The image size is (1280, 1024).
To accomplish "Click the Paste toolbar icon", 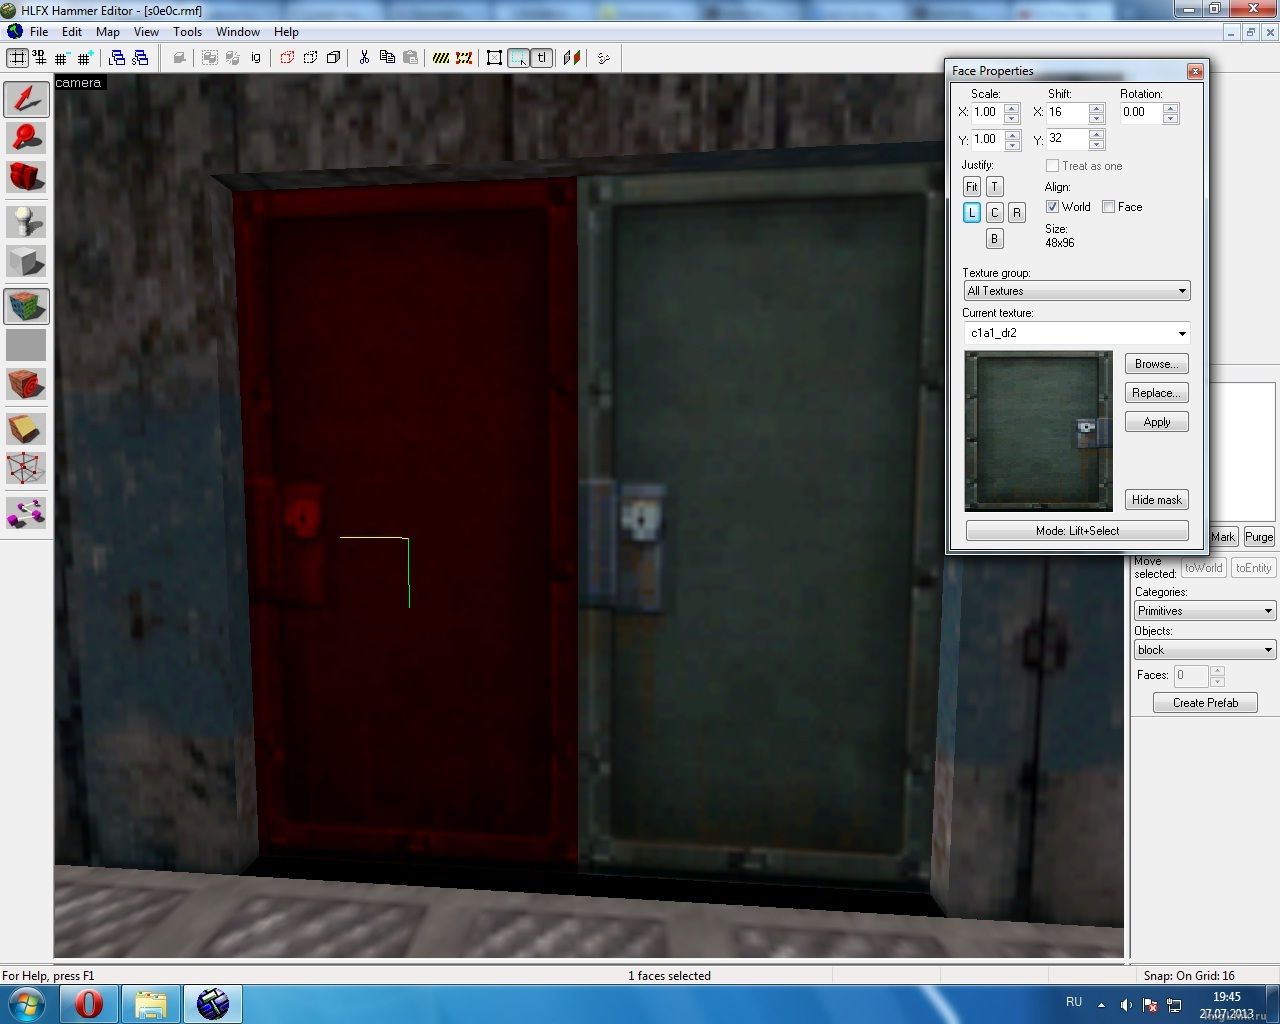I will [x=410, y=58].
